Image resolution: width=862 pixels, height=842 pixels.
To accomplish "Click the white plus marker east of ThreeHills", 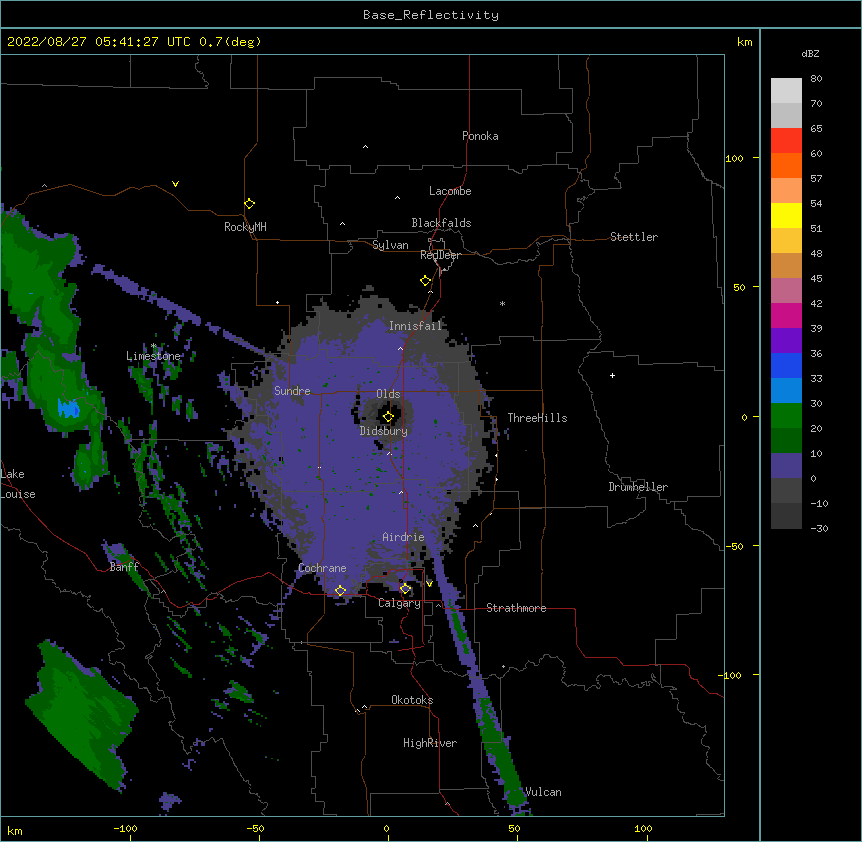I will (x=612, y=375).
